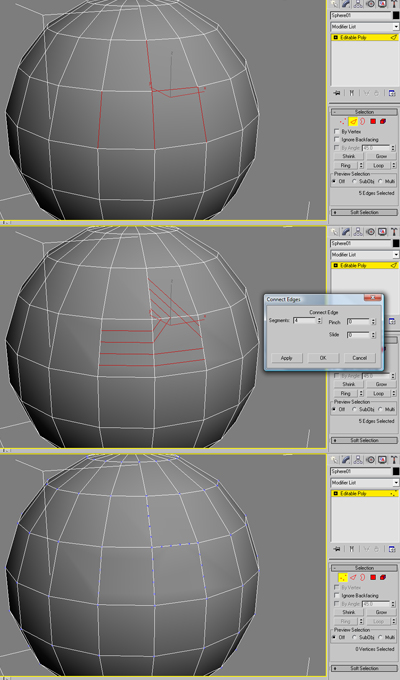The image size is (400, 680).
Task: Expand Editable Poly plus in Connect Edges screenshot
Action: [335, 265]
